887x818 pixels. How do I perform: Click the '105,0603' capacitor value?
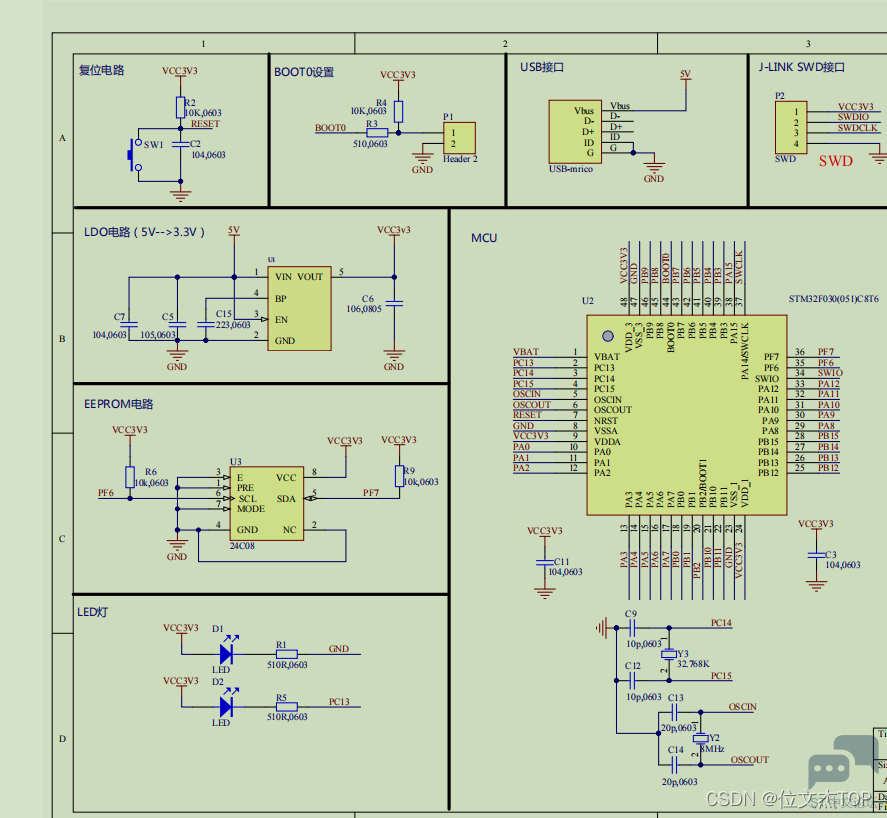[x=158, y=335]
